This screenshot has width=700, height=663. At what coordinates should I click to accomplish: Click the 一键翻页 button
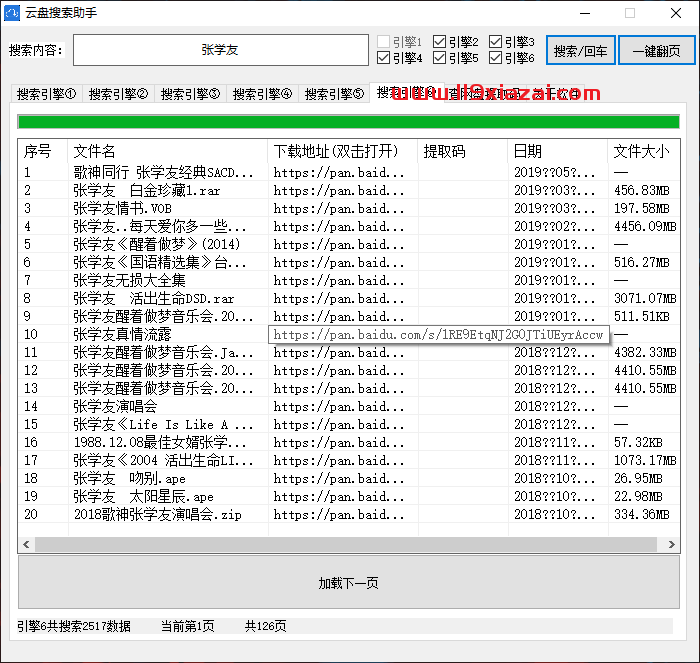pyautogui.click(x=656, y=50)
